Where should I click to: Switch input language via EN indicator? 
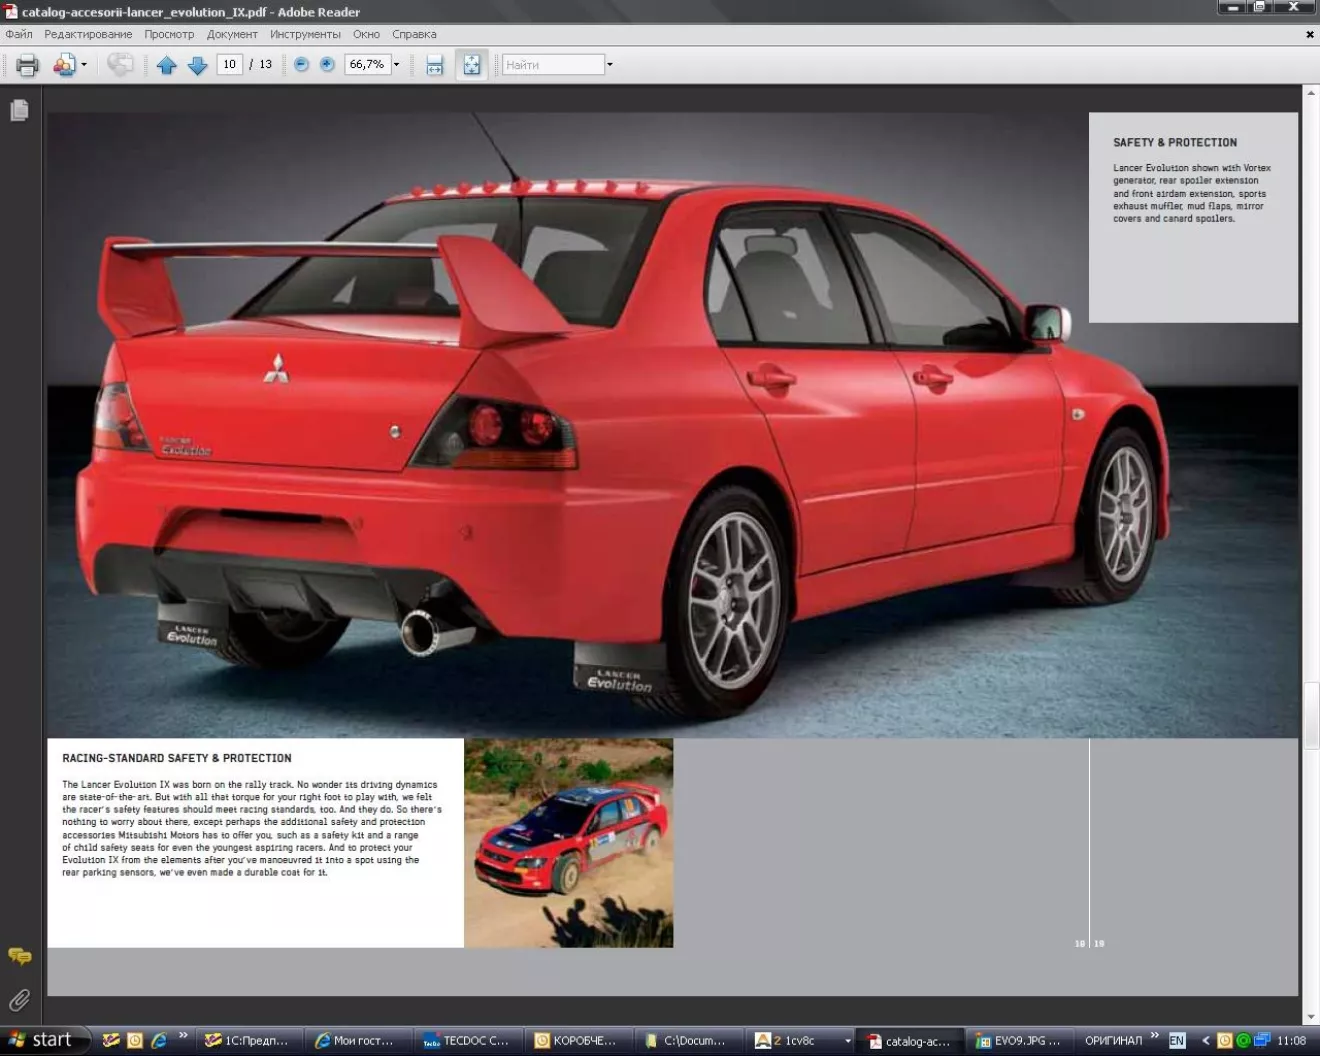click(x=1177, y=1040)
